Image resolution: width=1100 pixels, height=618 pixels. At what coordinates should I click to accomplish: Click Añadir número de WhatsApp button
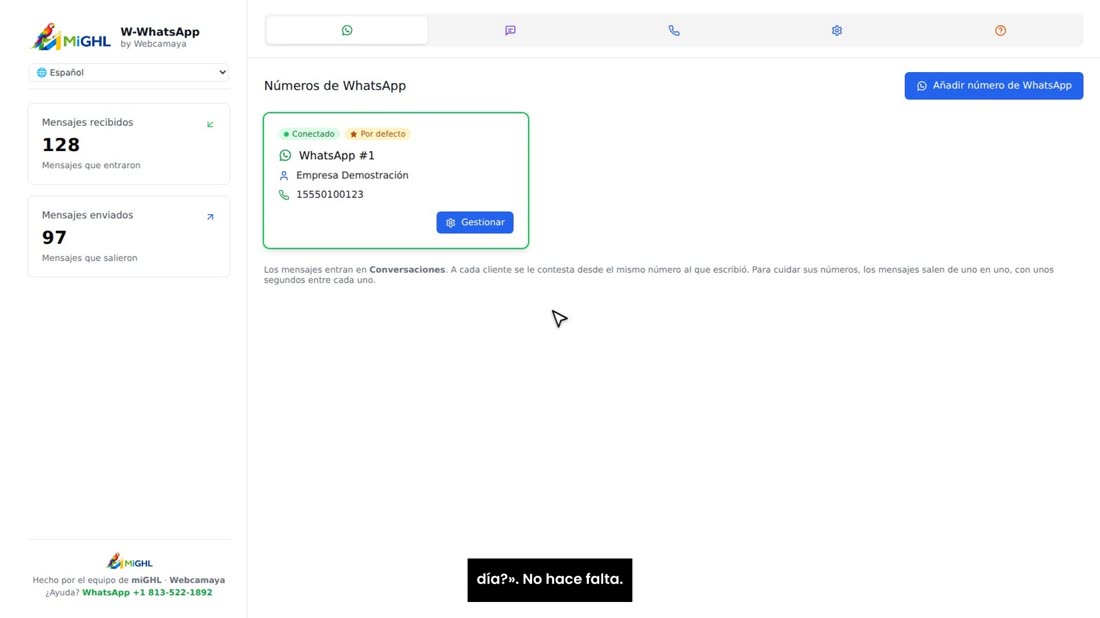tap(993, 86)
